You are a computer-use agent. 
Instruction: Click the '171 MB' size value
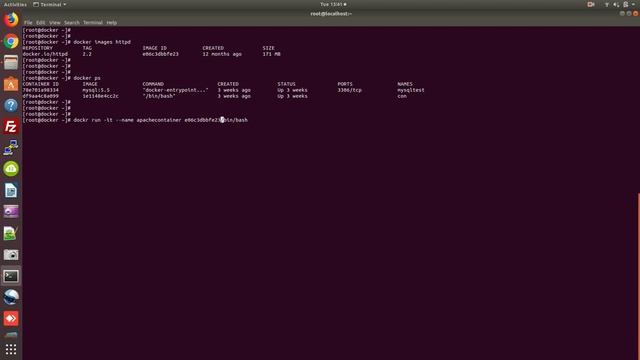click(271, 54)
